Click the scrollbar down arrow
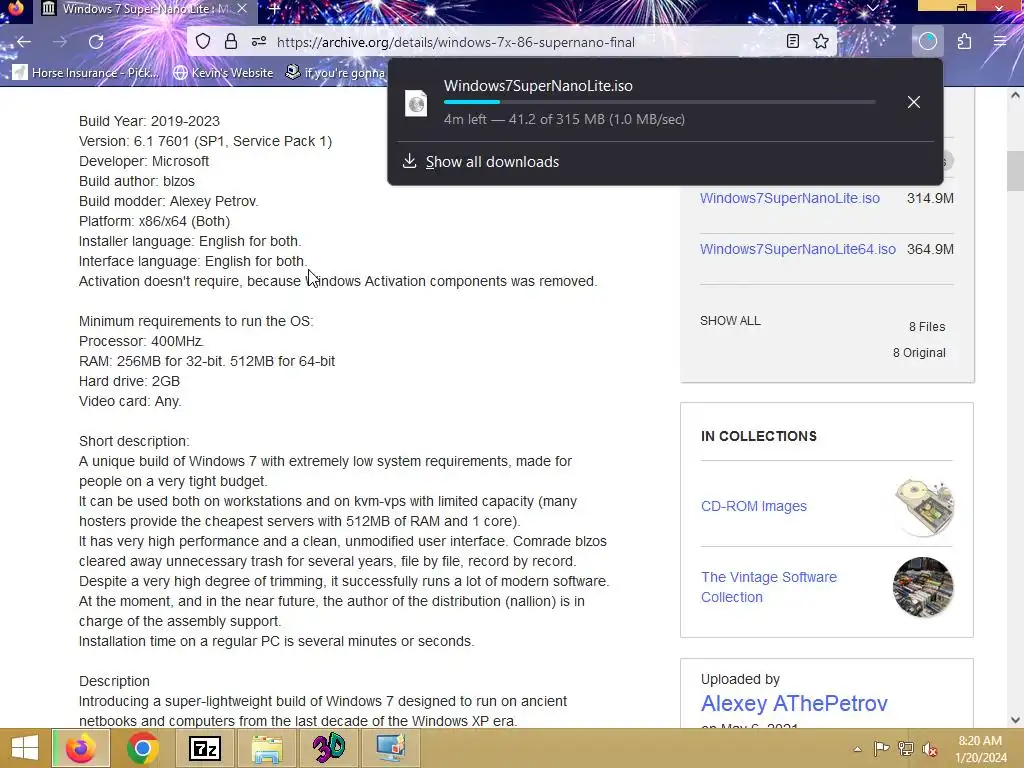 click(1015, 720)
